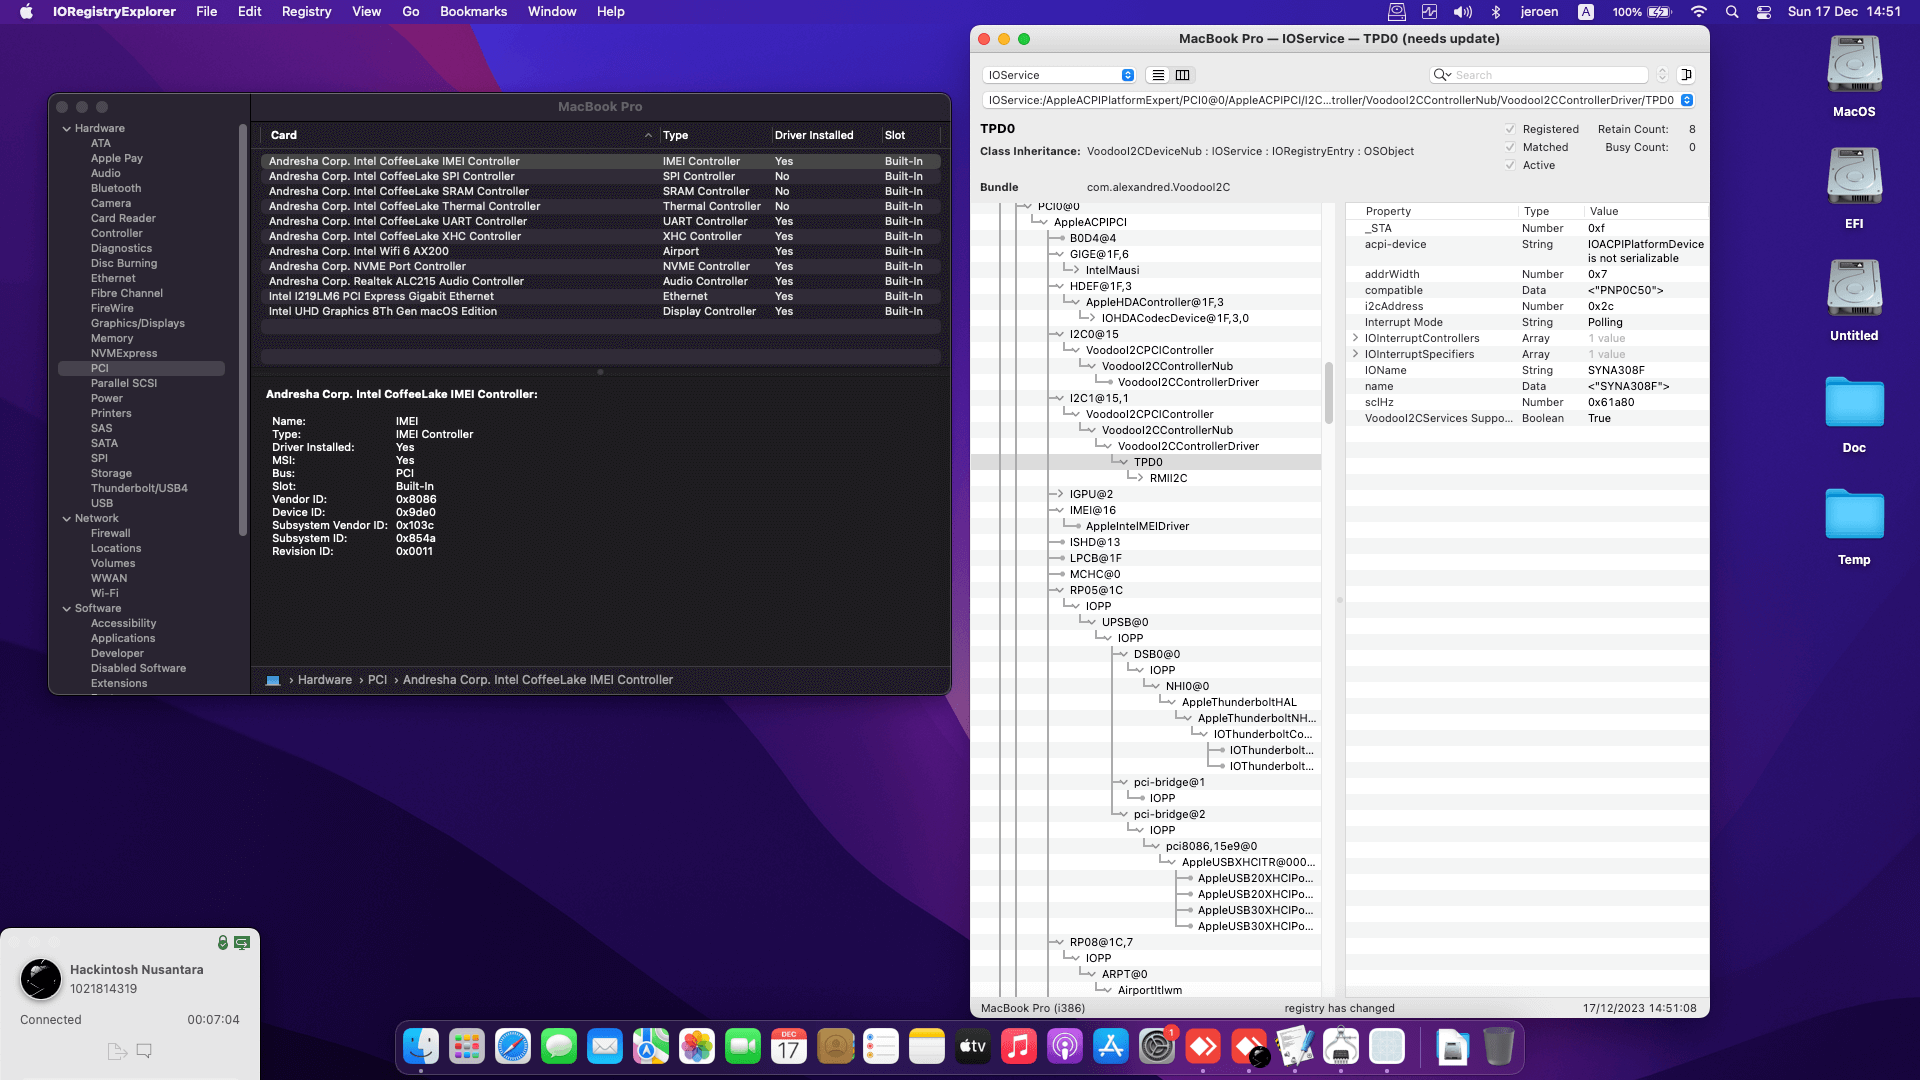Open the Registry menu
The image size is (1920, 1080).
pos(306,12)
